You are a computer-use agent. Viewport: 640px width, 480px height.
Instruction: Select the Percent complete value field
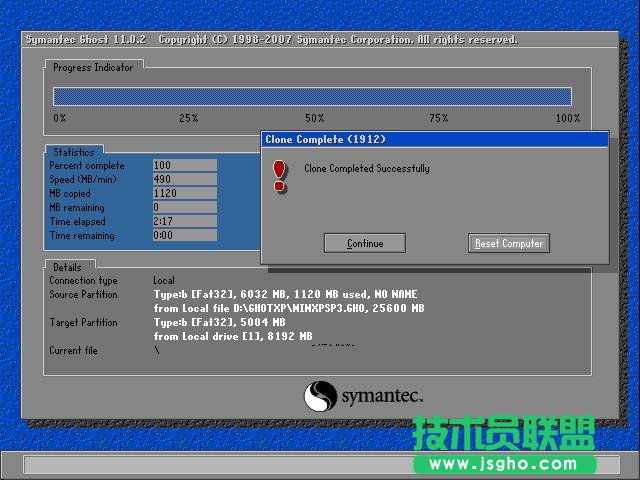click(x=184, y=165)
